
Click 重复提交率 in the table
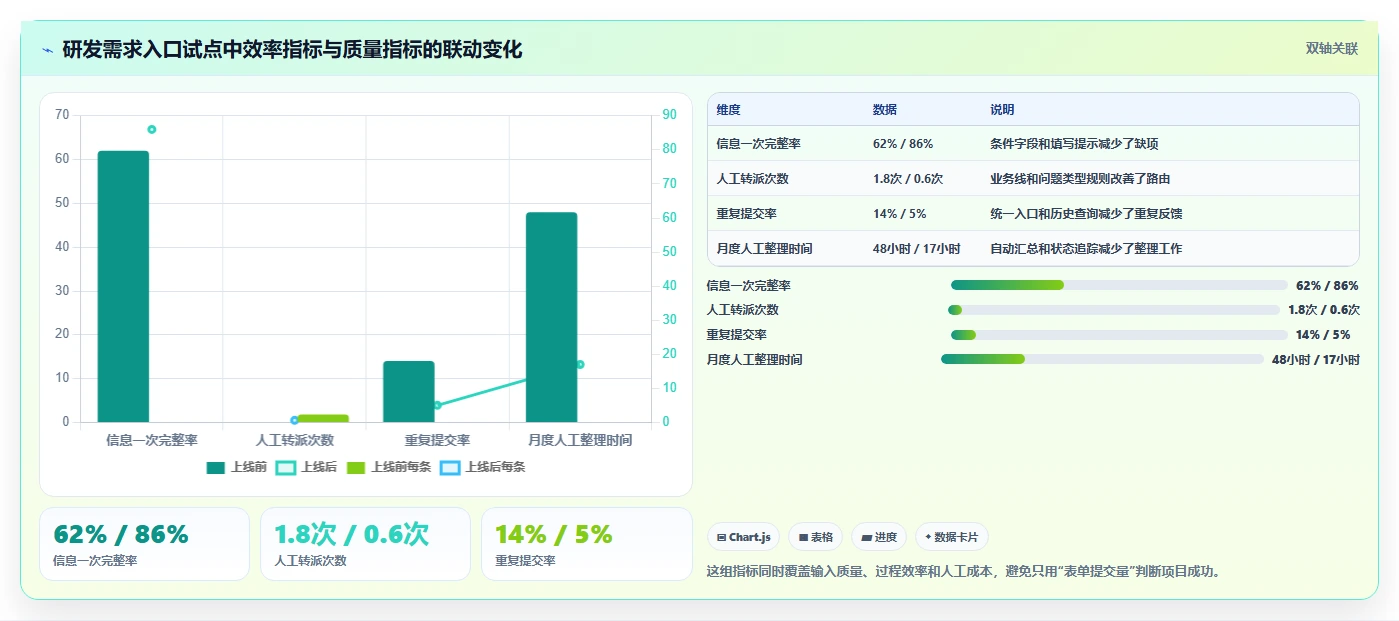click(747, 214)
